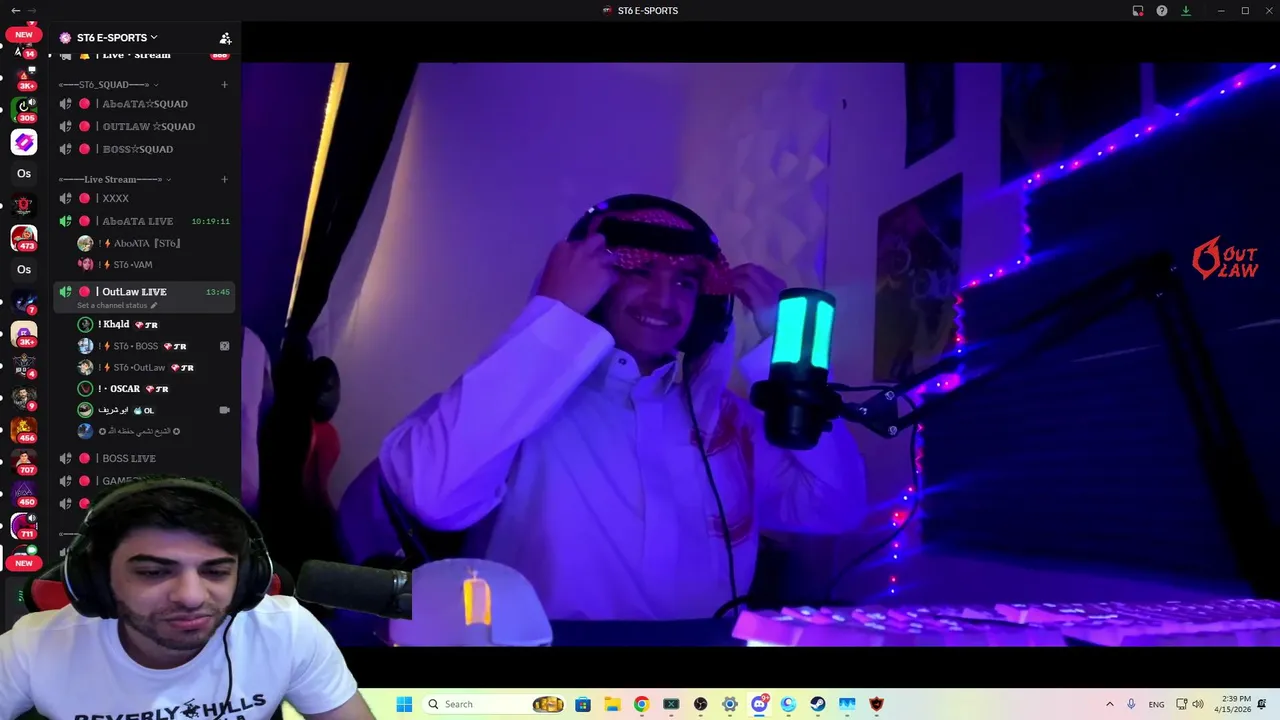Click !Kh4ld's green-ringed avatar

point(86,325)
